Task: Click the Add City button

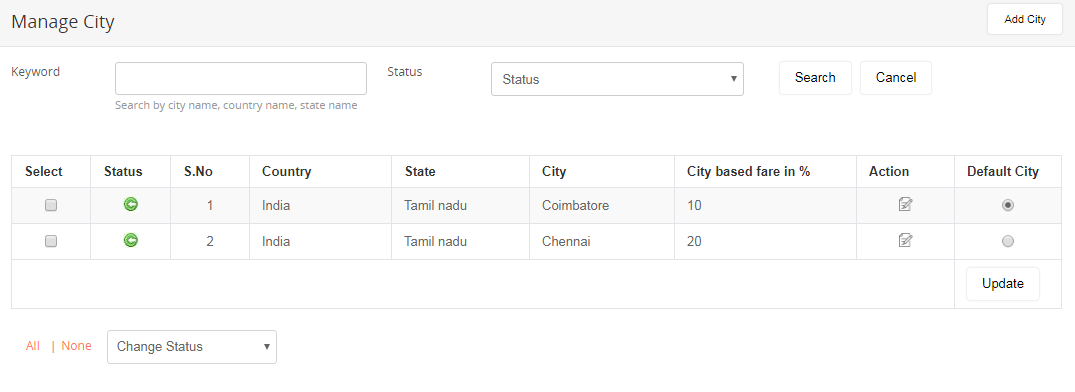Action: (x=1025, y=19)
